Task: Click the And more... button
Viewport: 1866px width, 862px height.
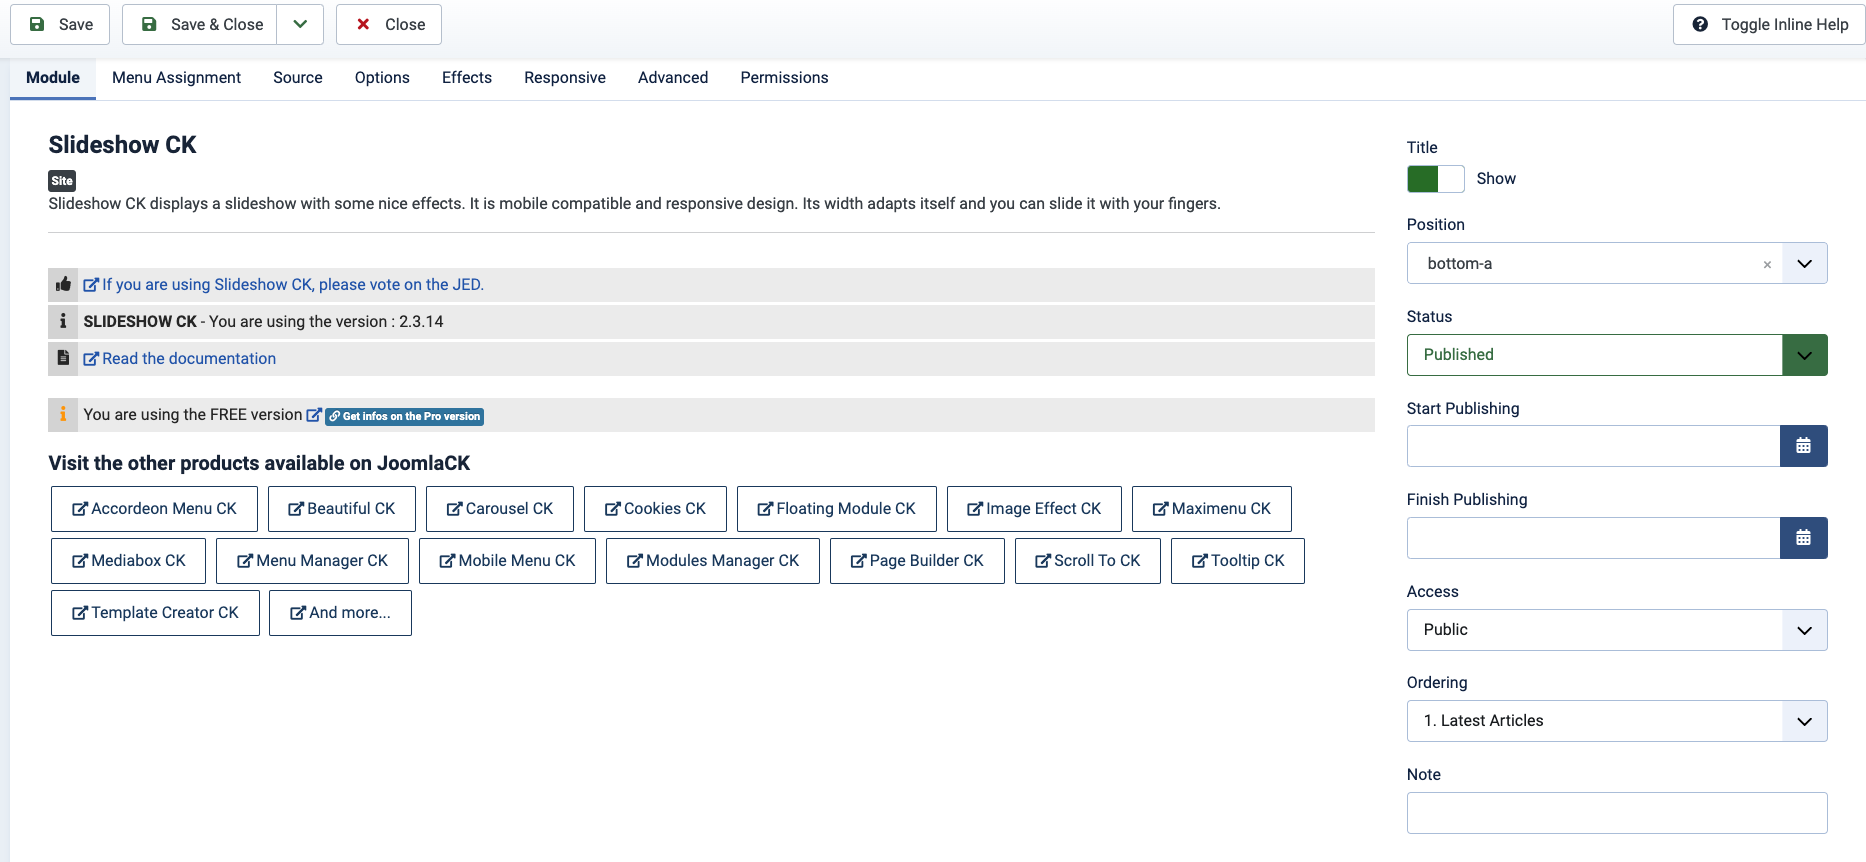Action: [340, 613]
